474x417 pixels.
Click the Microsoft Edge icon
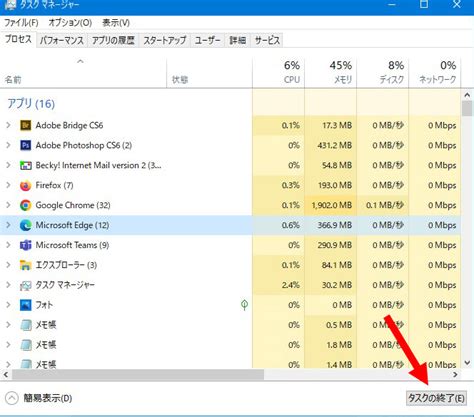coord(26,225)
